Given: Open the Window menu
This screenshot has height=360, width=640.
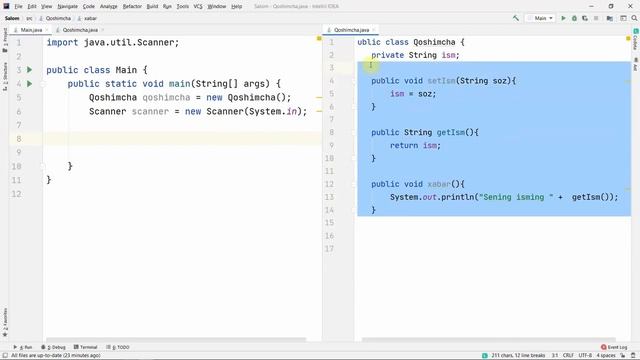Looking at the screenshot, I should click(216, 7).
